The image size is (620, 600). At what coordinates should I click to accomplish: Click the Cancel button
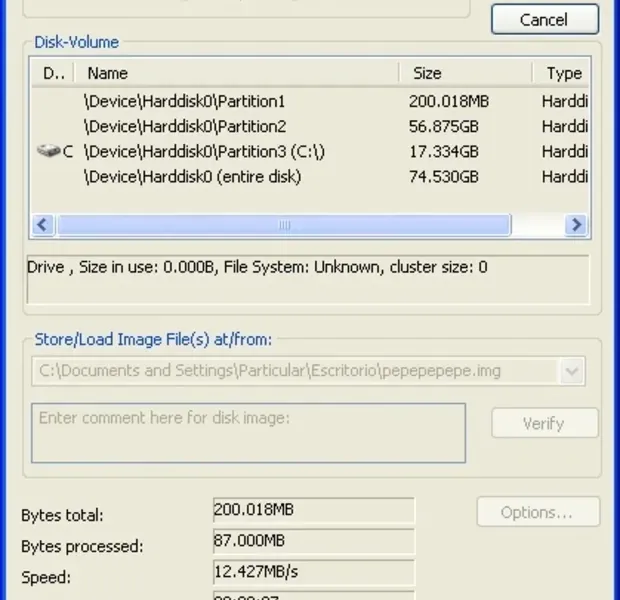[545, 19]
